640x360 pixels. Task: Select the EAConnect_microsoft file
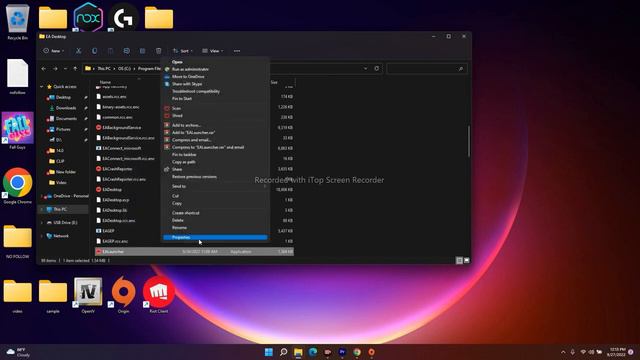(x=122, y=148)
